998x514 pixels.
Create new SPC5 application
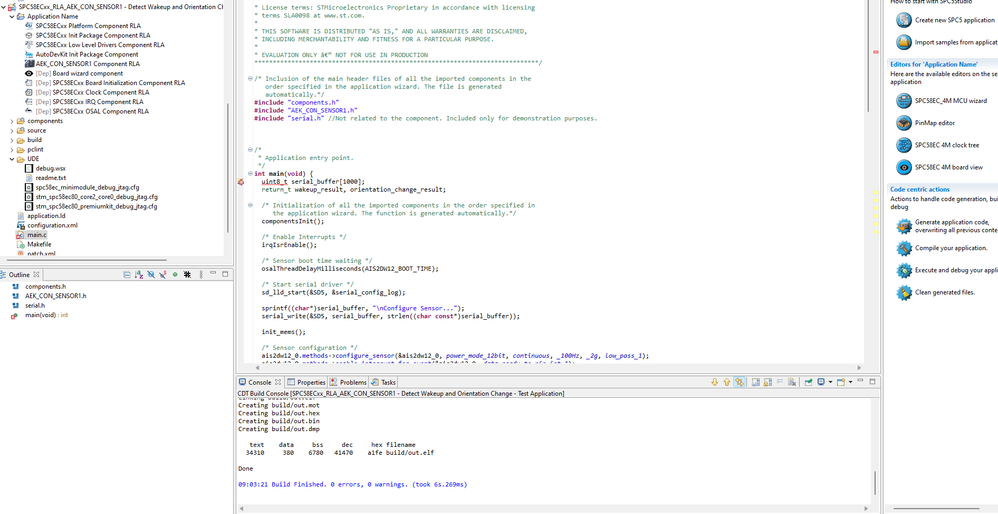pyautogui.click(x=955, y=20)
